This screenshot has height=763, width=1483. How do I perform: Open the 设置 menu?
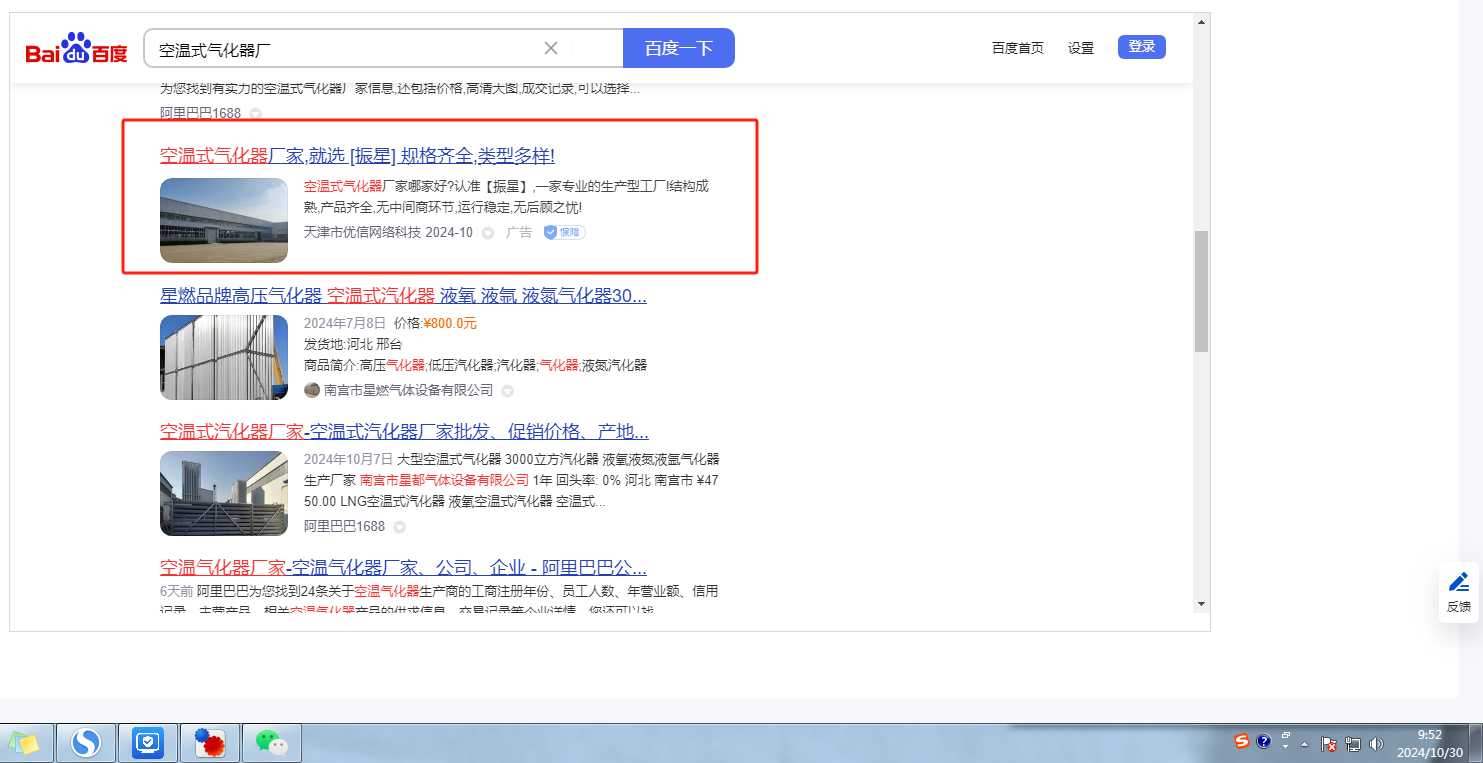click(x=1081, y=48)
